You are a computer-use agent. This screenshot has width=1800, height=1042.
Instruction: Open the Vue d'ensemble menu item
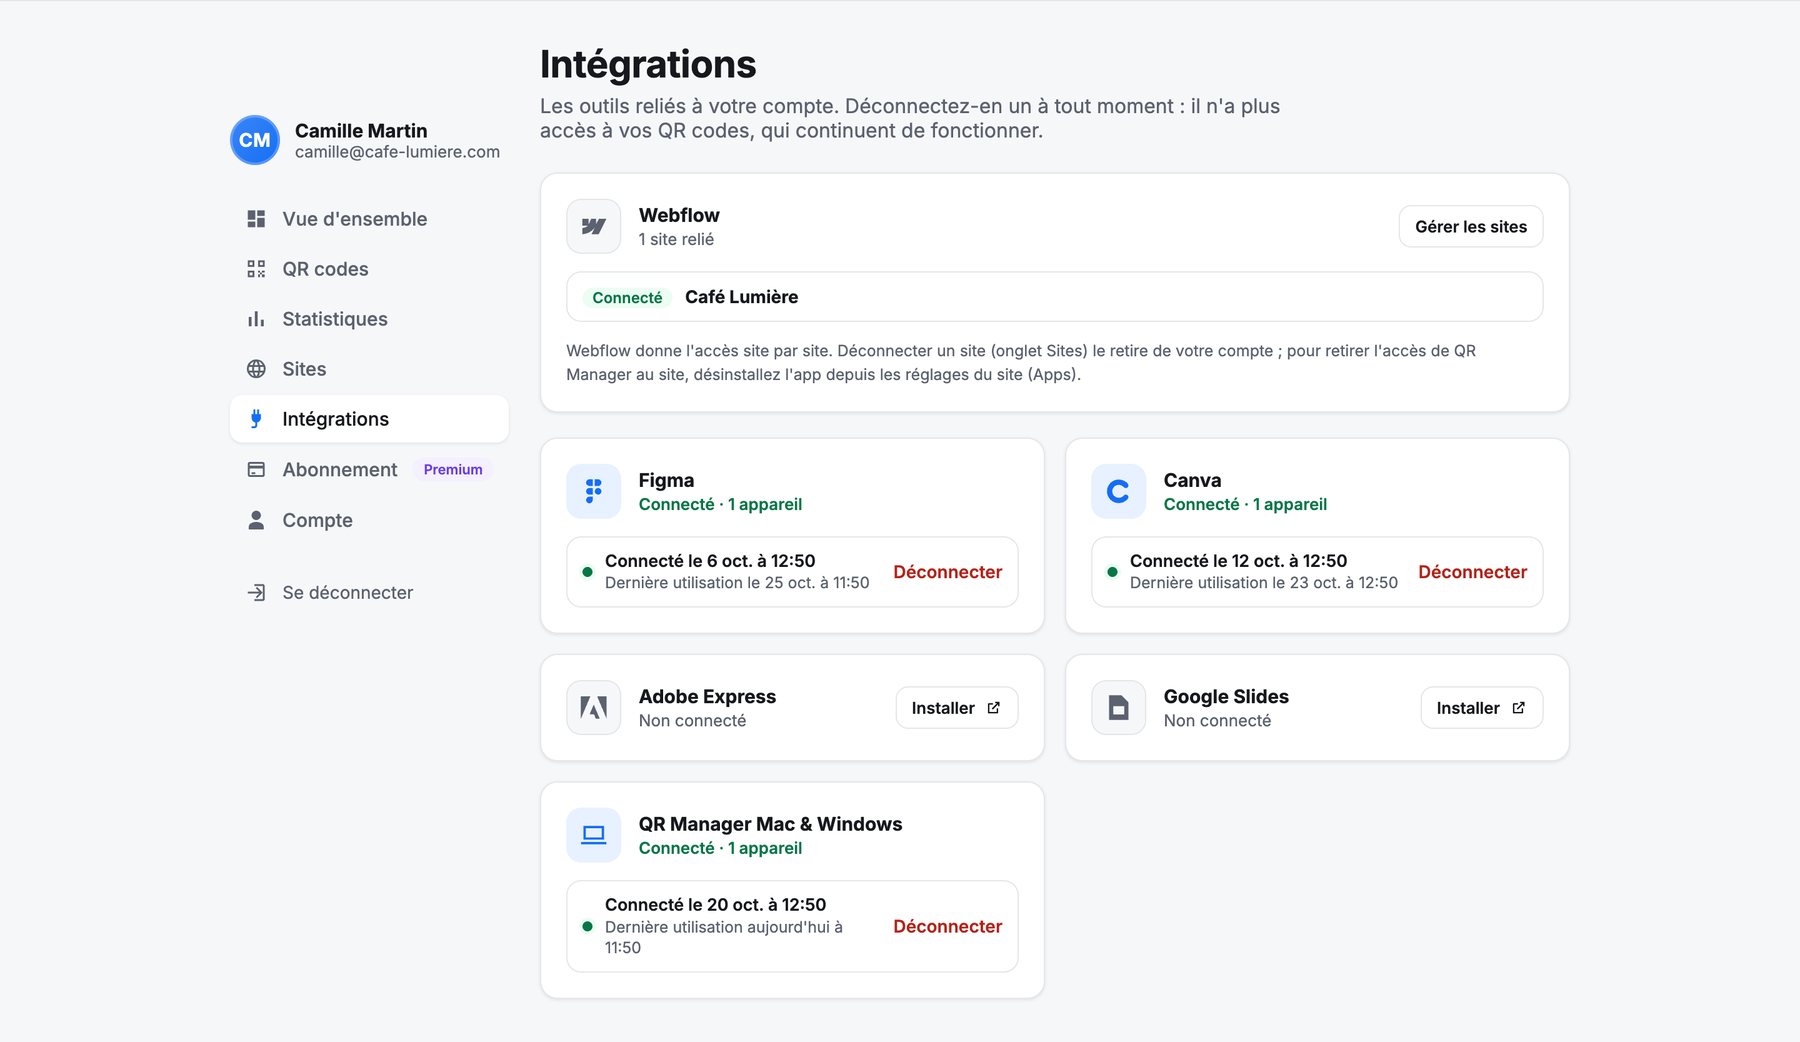(x=369, y=219)
